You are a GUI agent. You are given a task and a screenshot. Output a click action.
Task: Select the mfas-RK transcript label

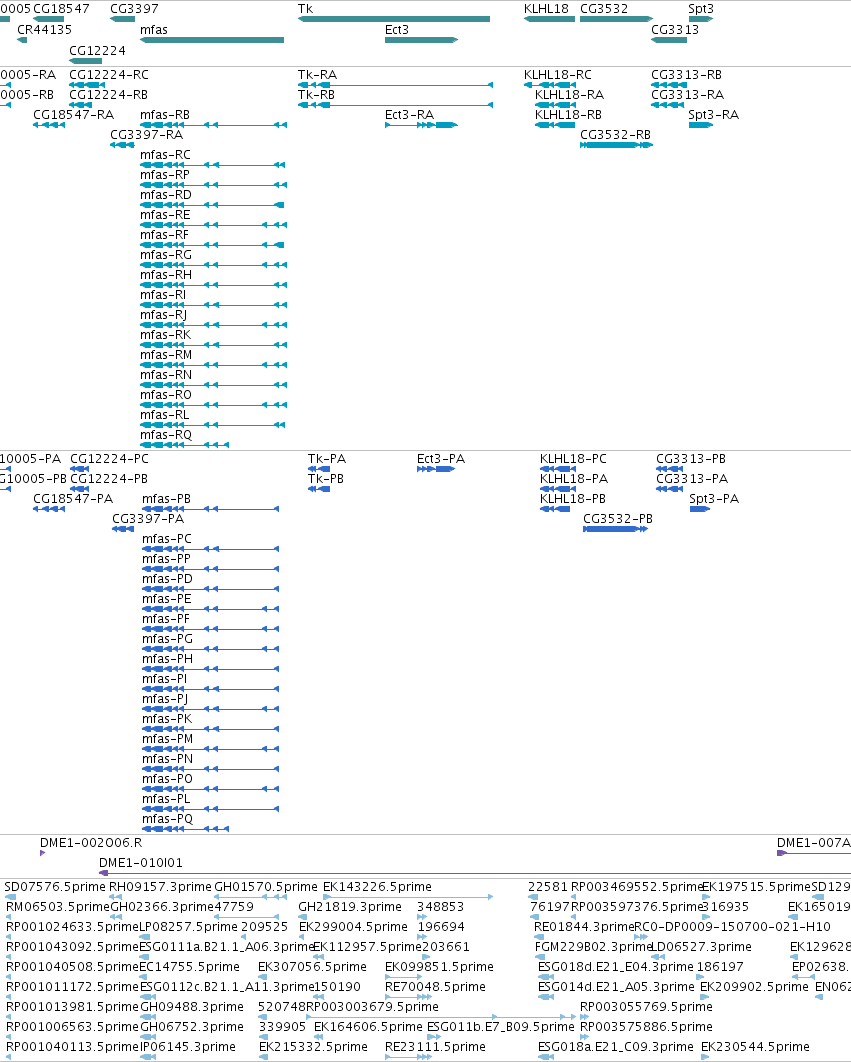[165, 335]
